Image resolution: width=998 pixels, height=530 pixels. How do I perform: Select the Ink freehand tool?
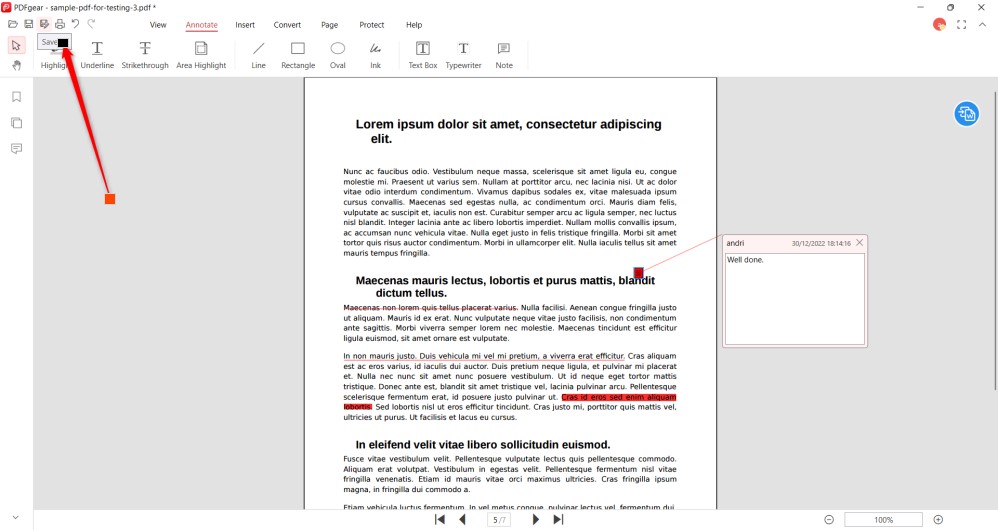point(376,55)
